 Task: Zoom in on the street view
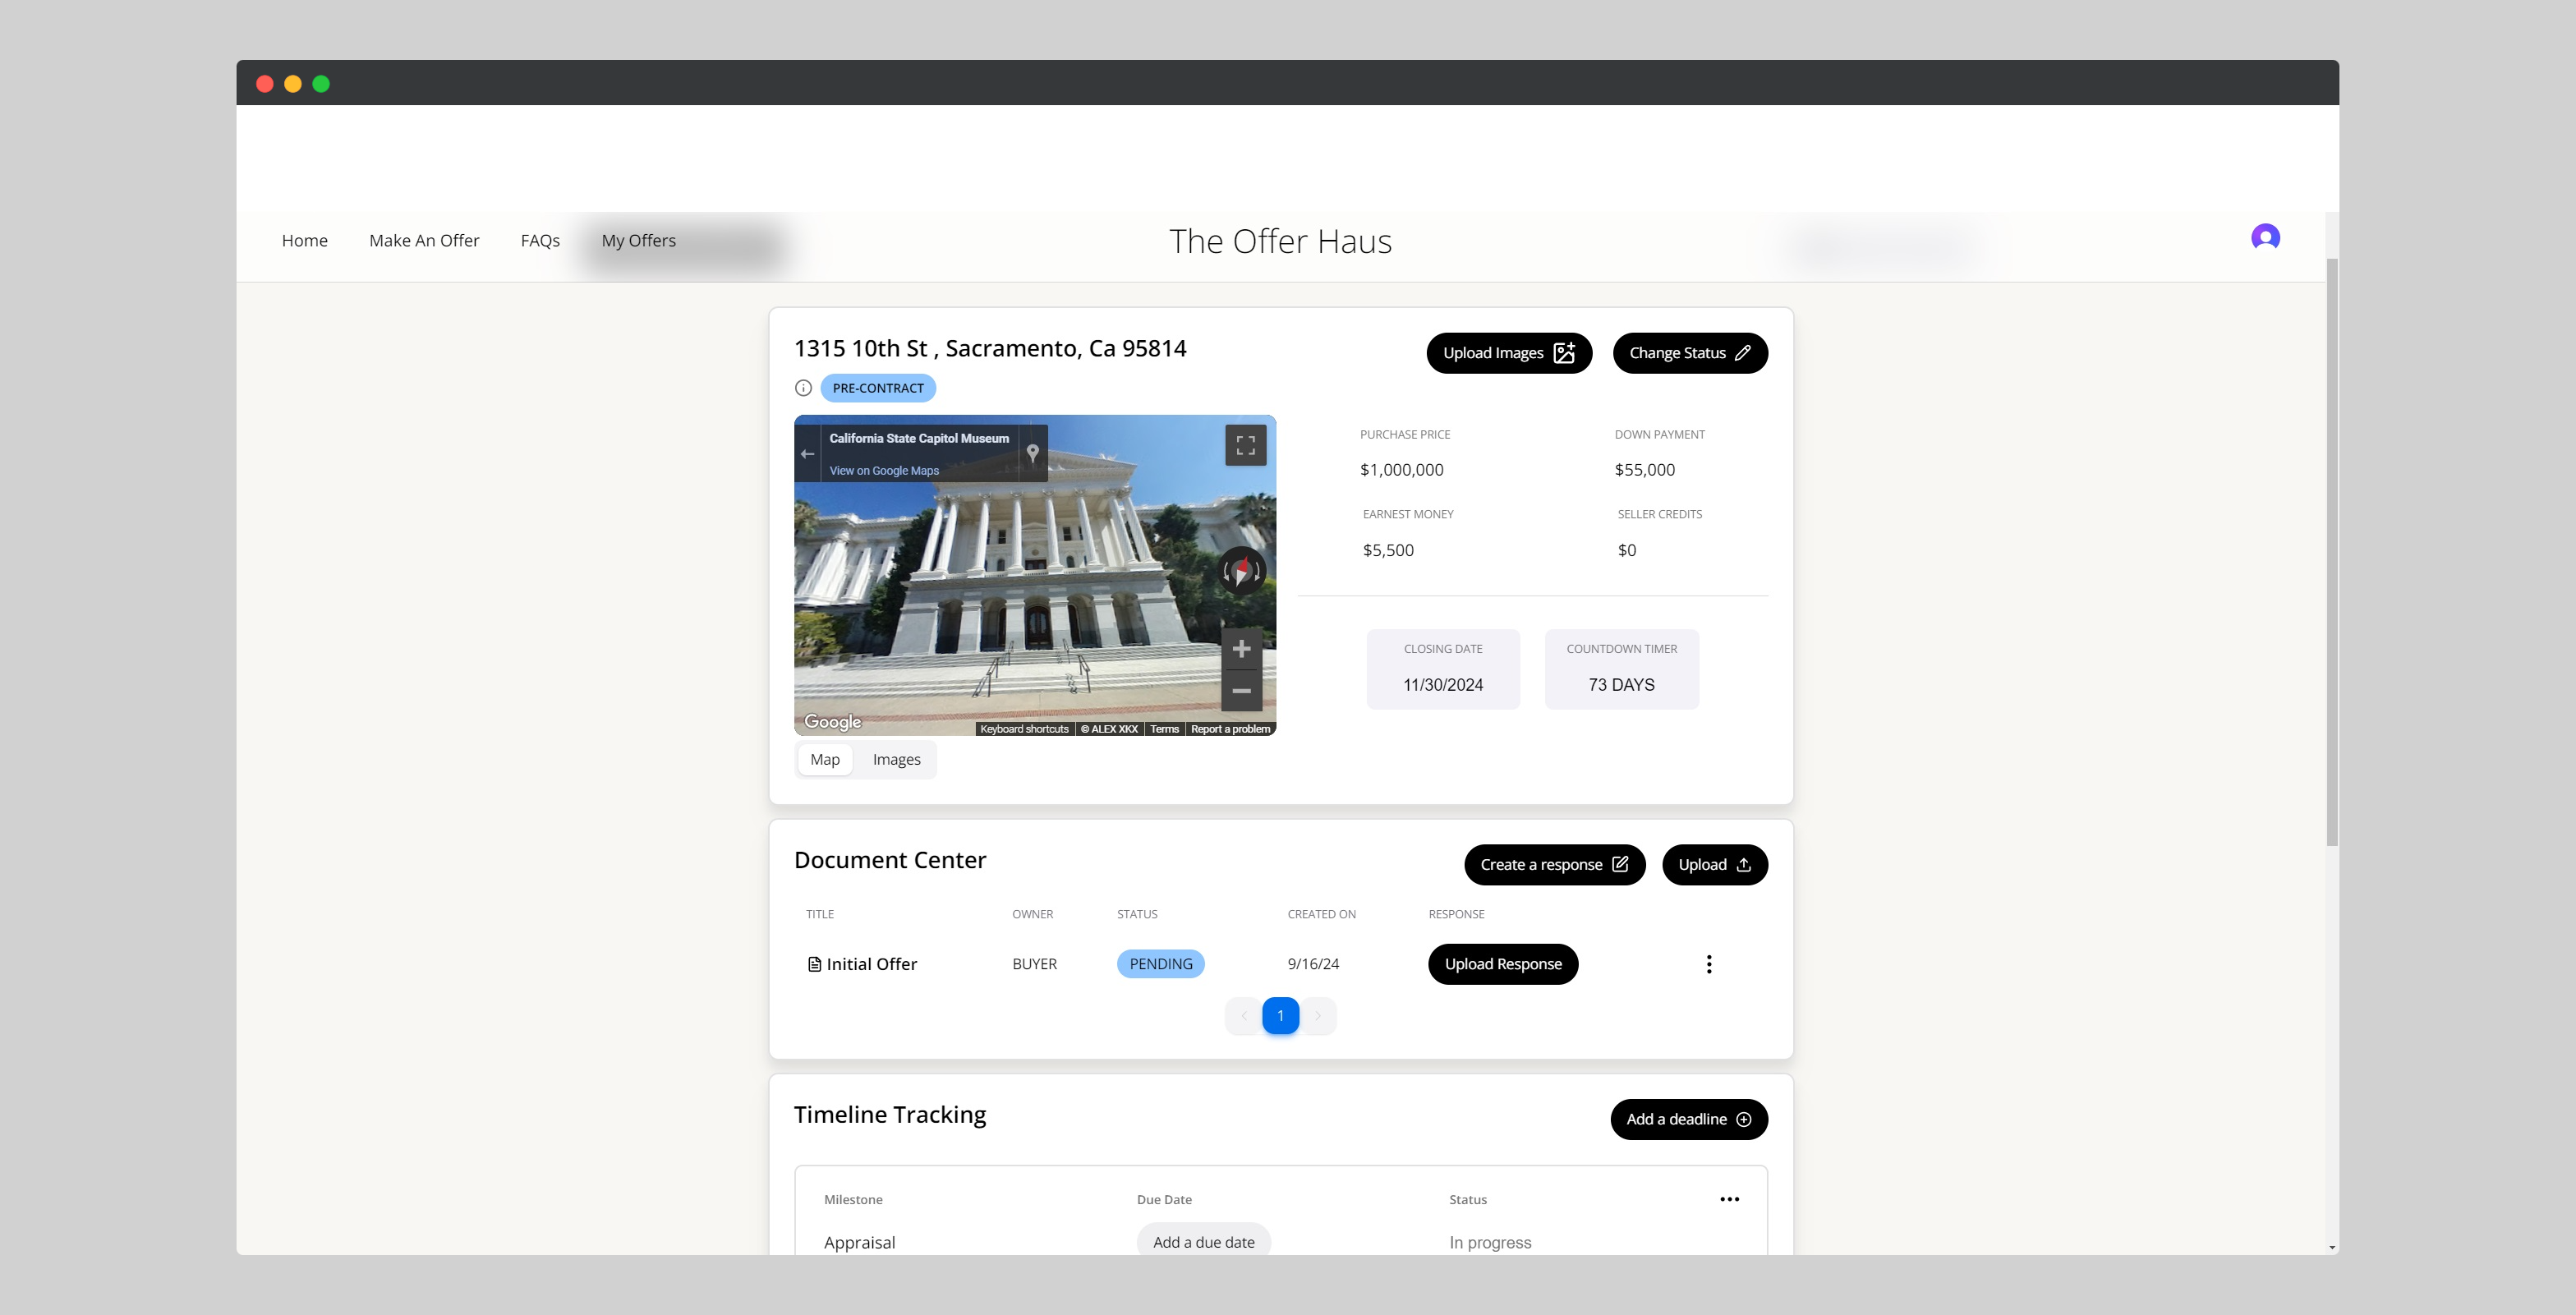click(x=1241, y=649)
